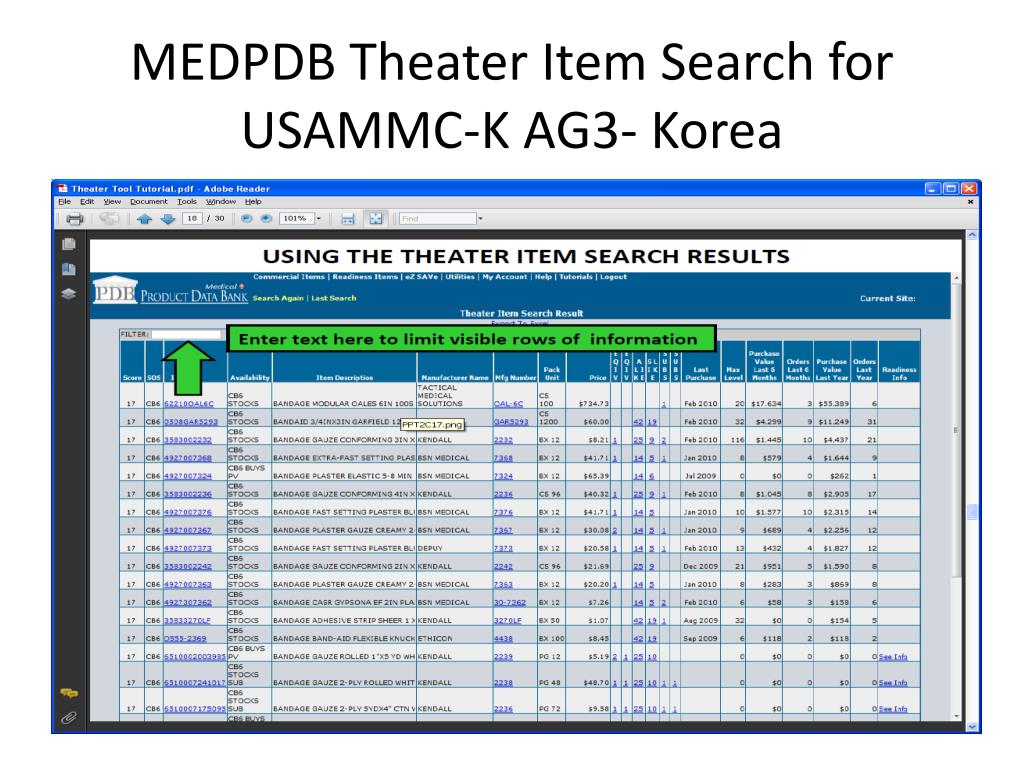Click inside the Find search field
1024x768 pixels.
(438, 219)
